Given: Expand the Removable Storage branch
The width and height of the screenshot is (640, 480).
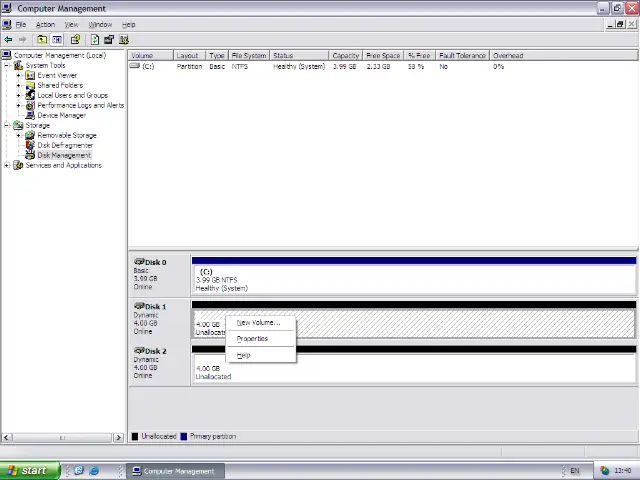Looking at the screenshot, I should pos(18,136).
